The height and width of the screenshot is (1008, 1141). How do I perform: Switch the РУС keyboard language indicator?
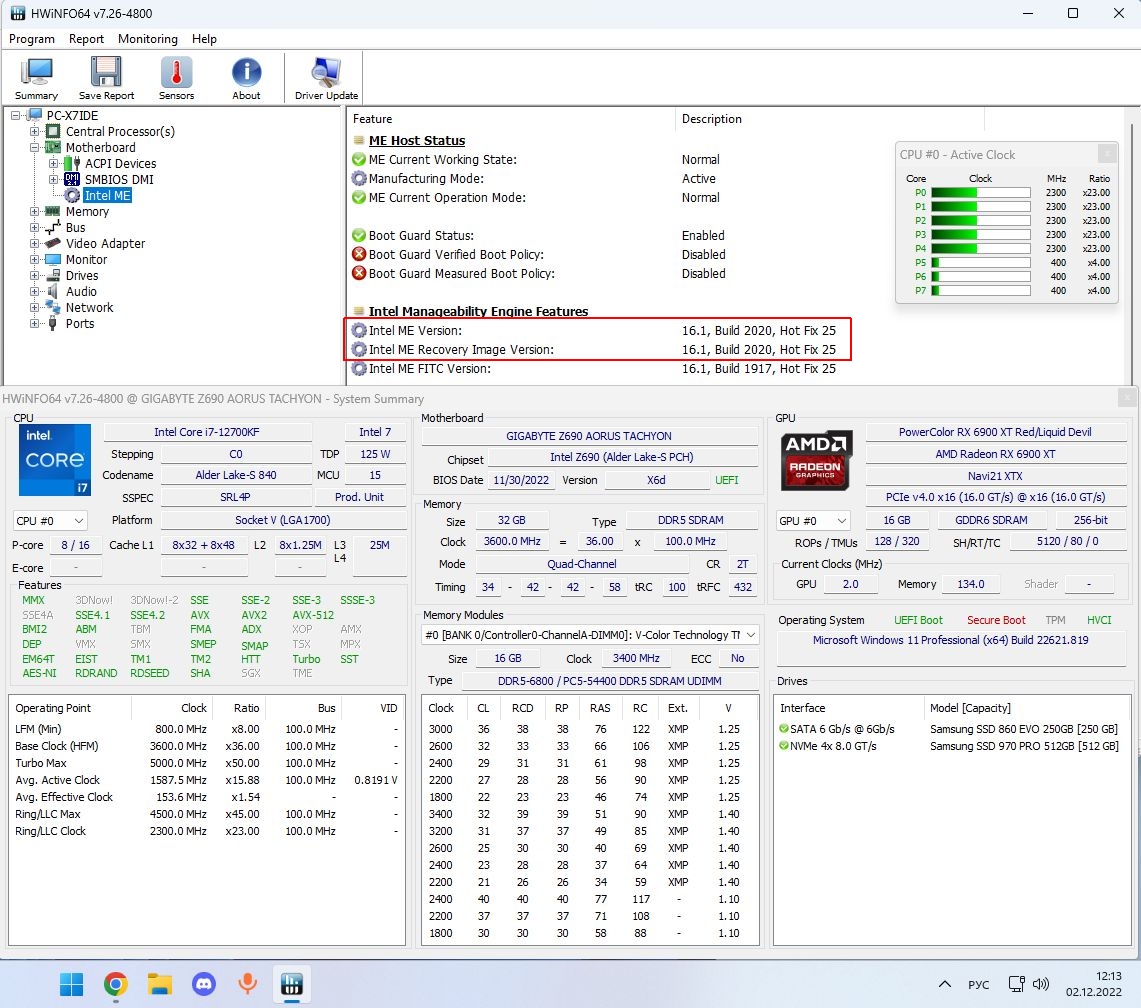click(979, 985)
